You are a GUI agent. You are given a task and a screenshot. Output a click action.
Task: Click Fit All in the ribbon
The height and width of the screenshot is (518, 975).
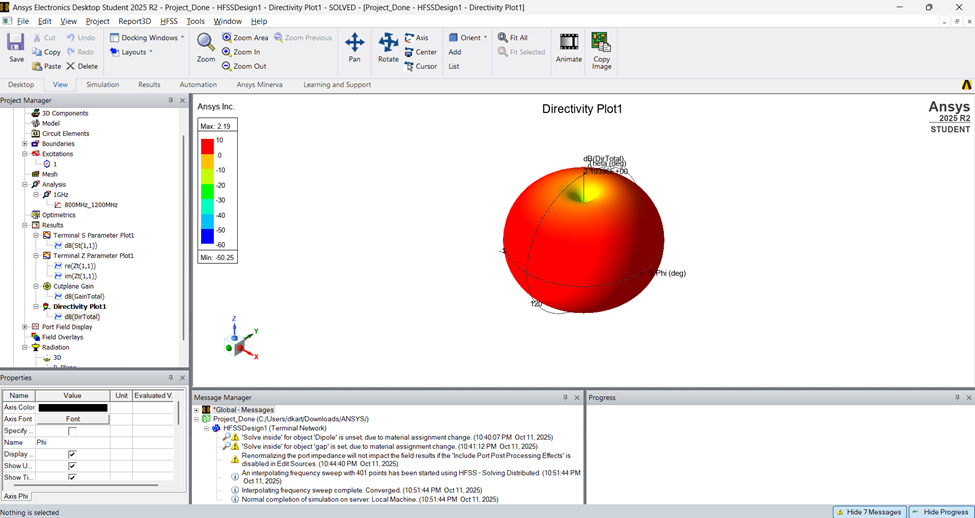(512, 38)
